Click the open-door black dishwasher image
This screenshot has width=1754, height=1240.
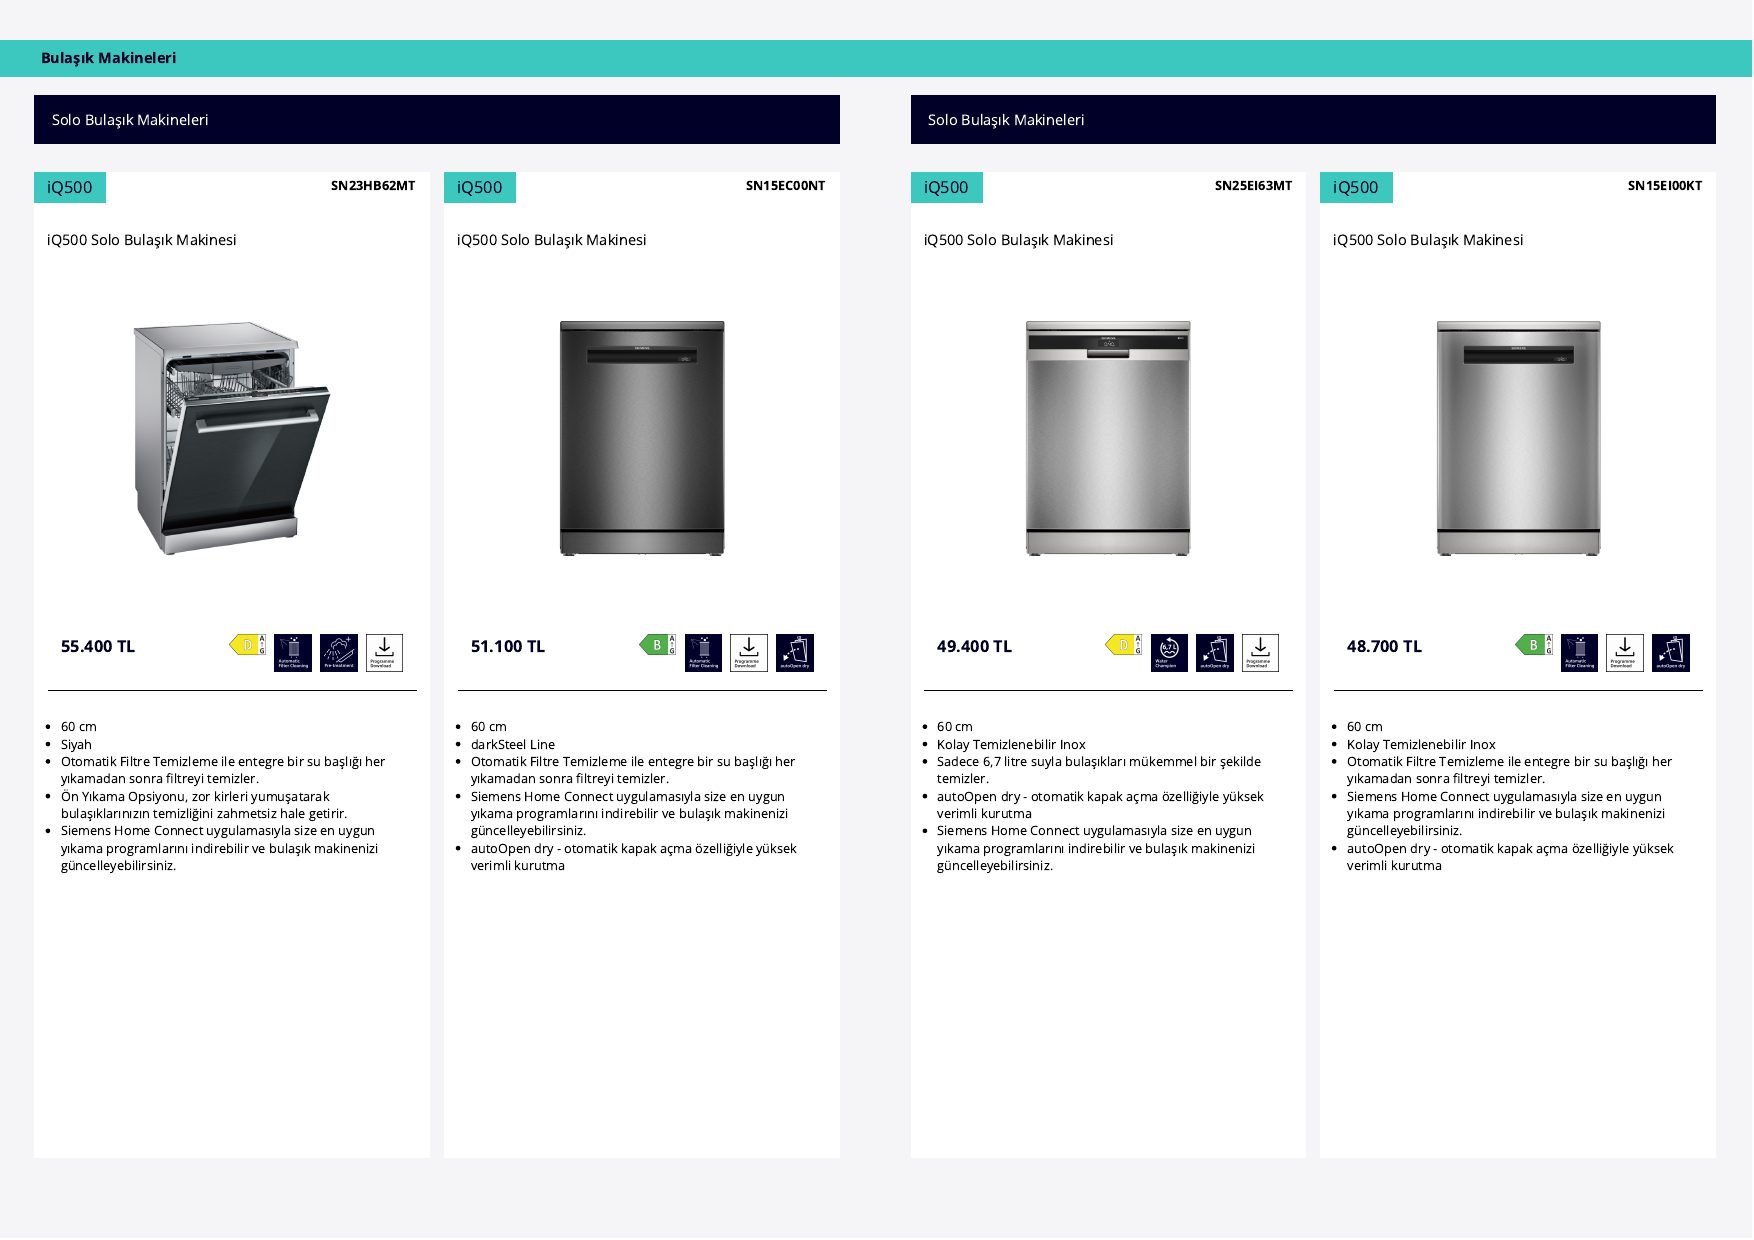coord(232,438)
